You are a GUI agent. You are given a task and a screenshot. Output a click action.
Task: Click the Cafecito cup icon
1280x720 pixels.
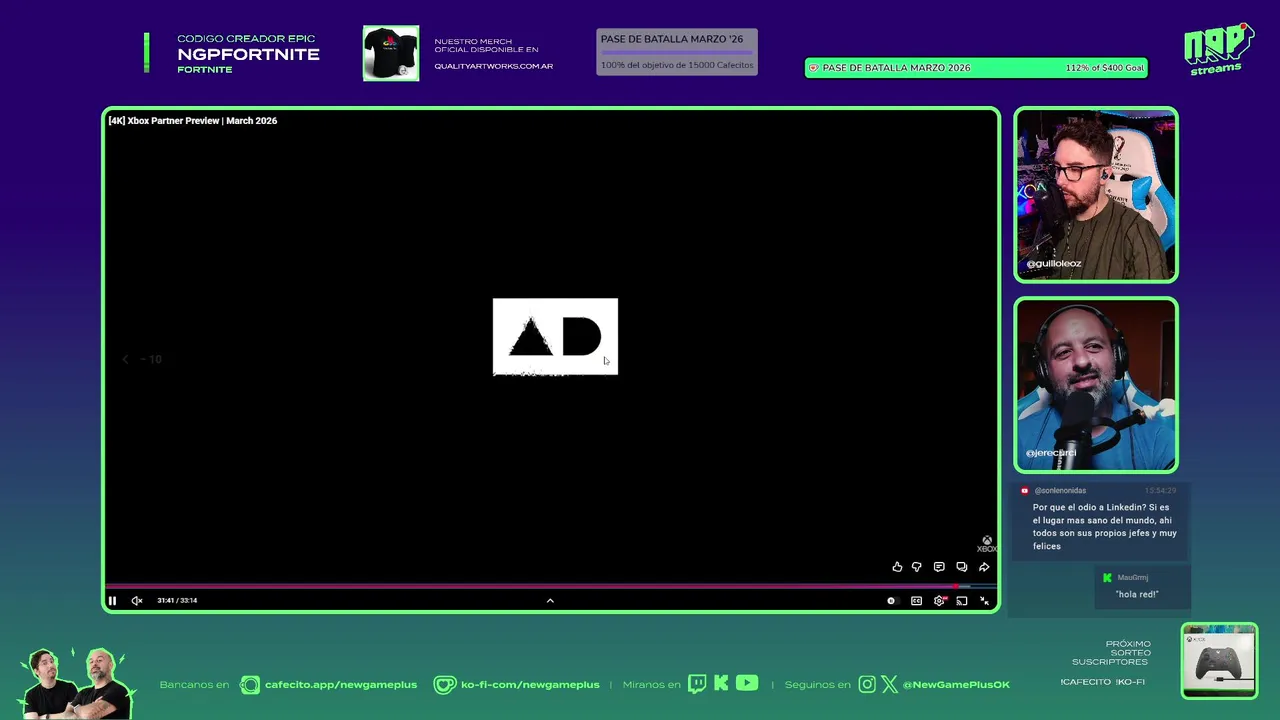coord(250,685)
